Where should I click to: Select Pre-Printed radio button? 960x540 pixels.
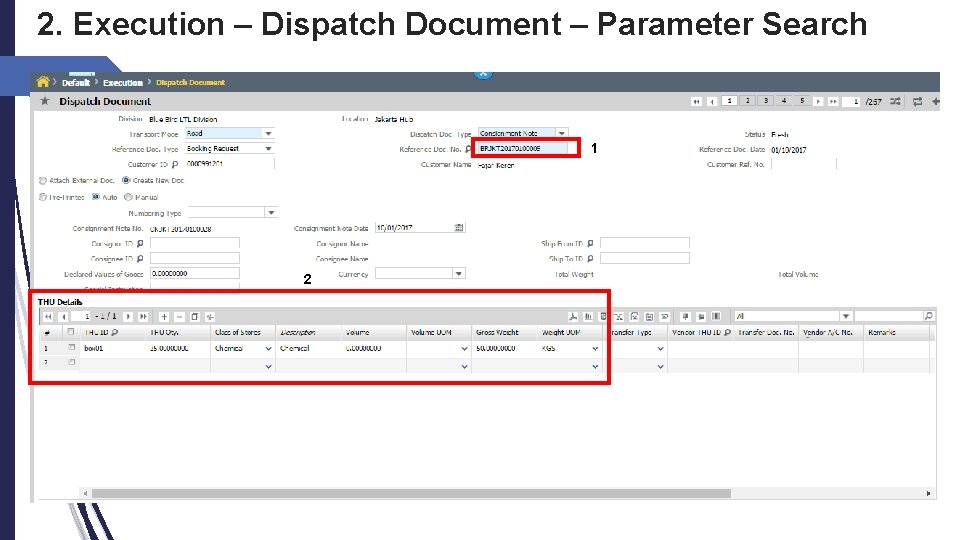43,197
